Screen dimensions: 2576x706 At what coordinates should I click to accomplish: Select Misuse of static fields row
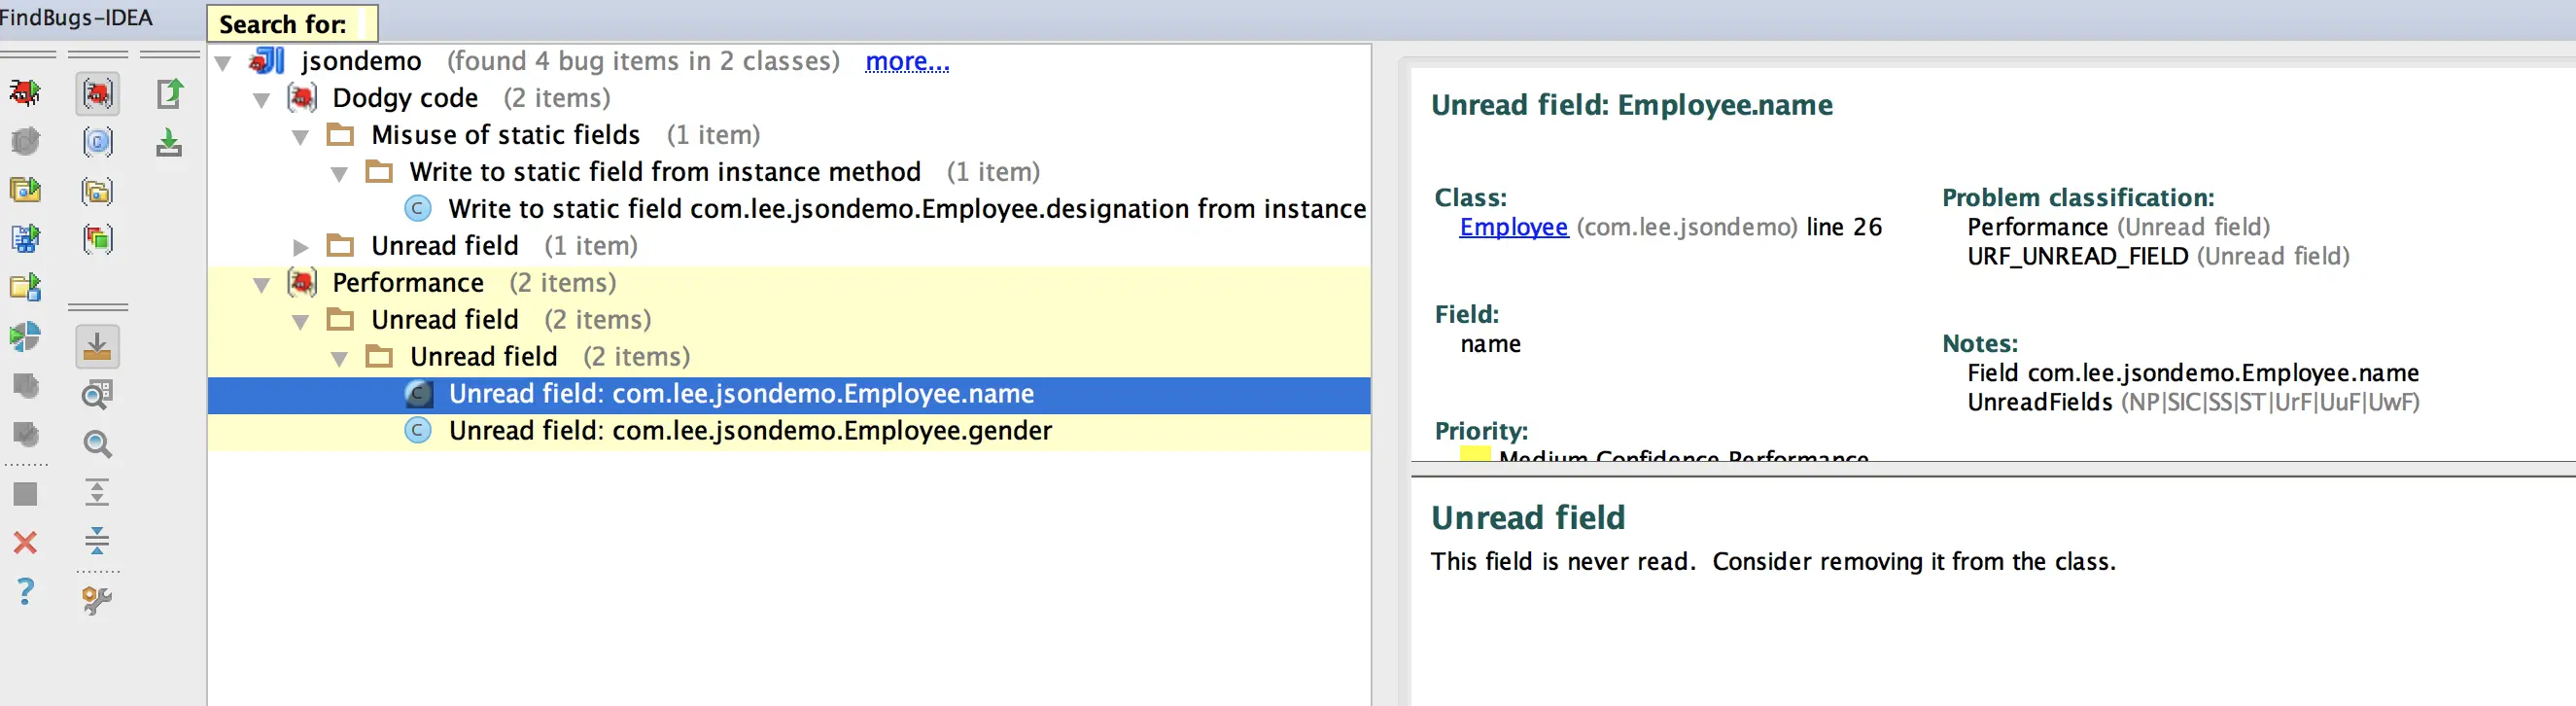coord(789,135)
